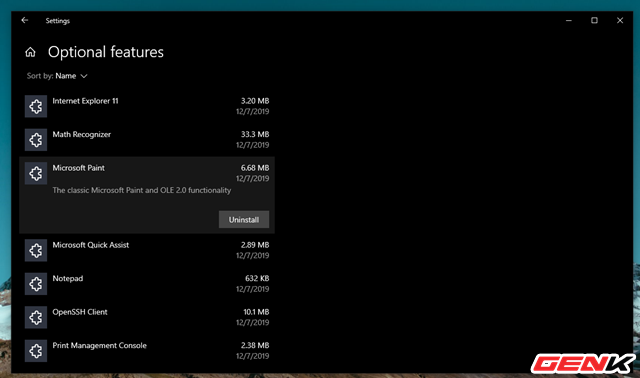The height and width of the screenshot is (378, 640).
Task: Go back using the Settings back arrow
Action: 25,20
